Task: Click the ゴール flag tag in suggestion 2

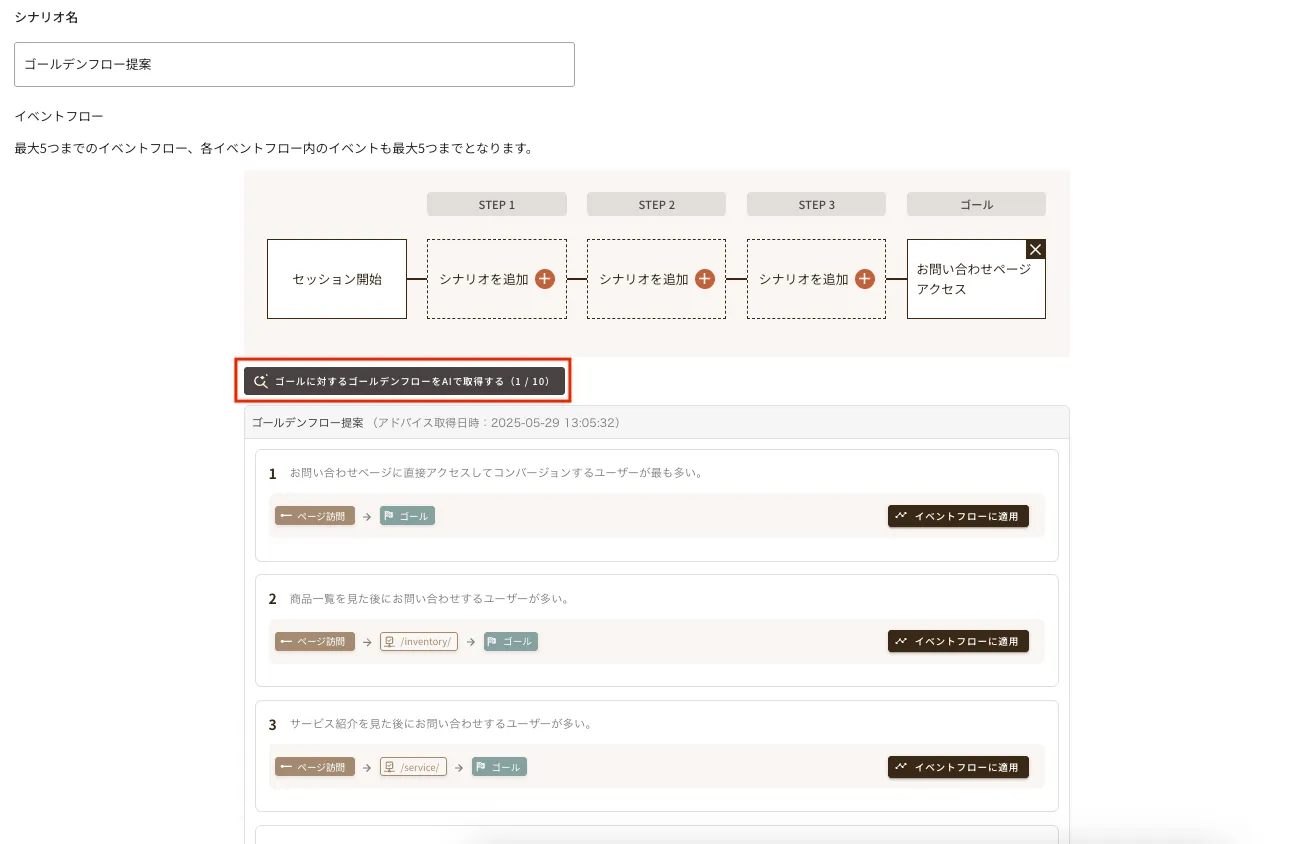Action: tap(511, 641)
